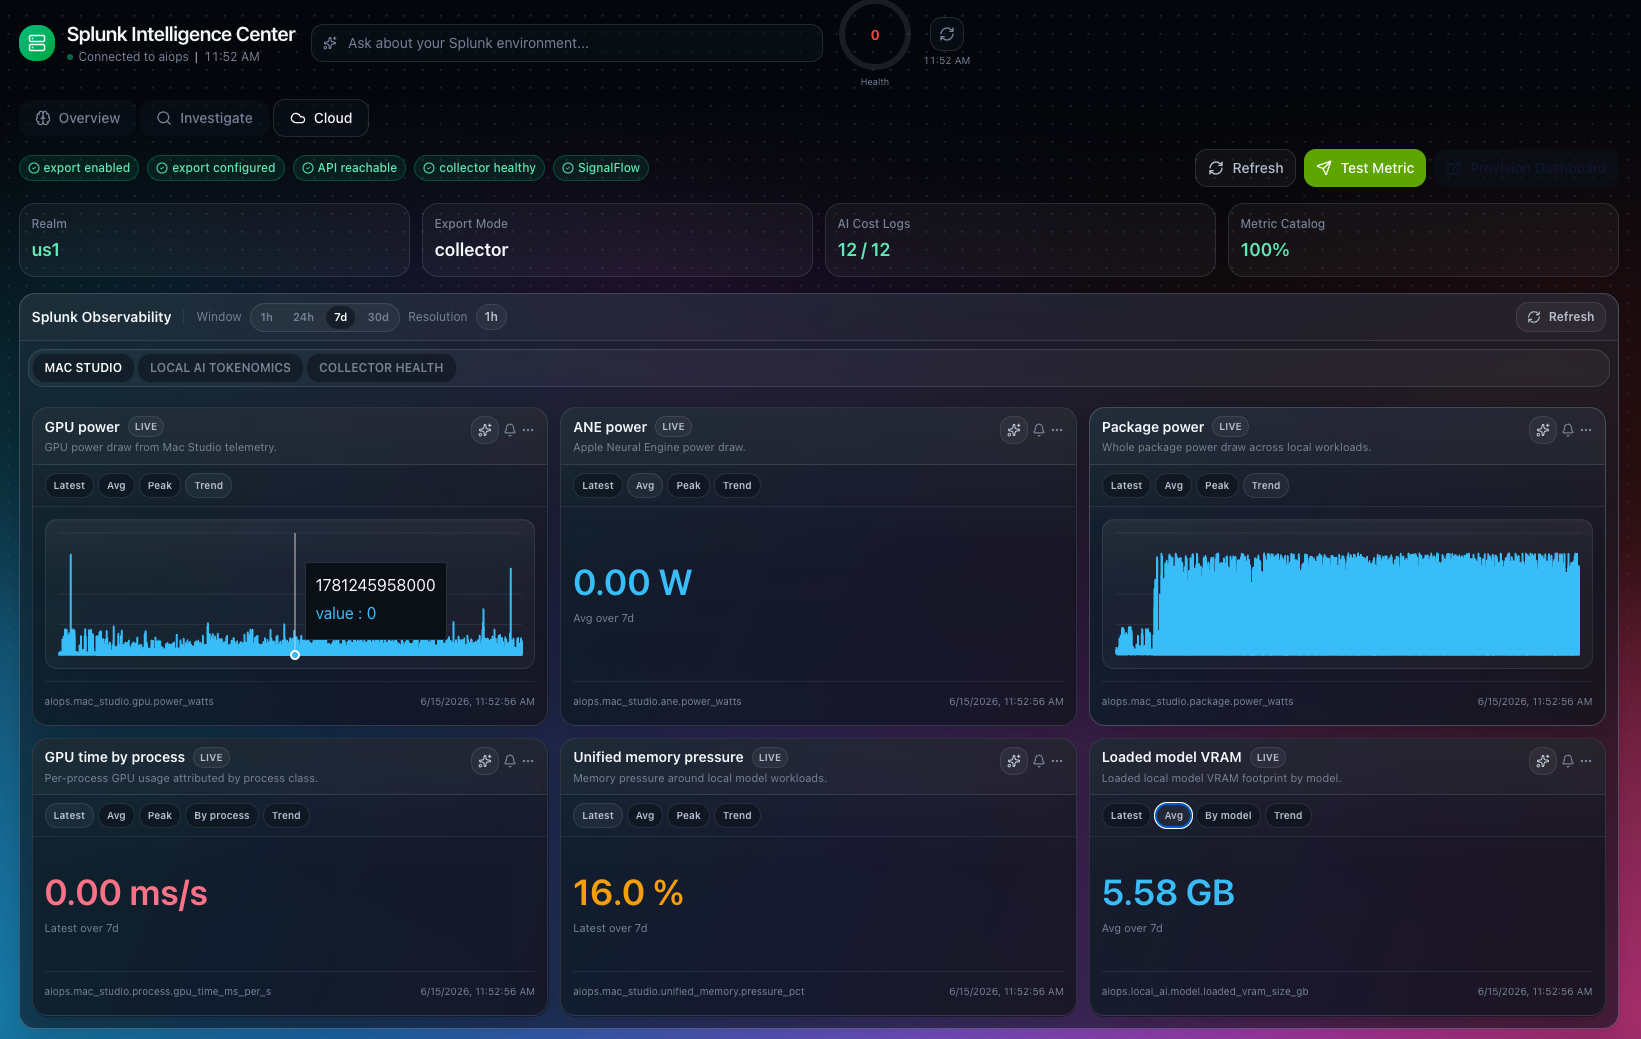Open the Cloud tab
This screenshot has height=1039, width=1641.
(321, 118)
